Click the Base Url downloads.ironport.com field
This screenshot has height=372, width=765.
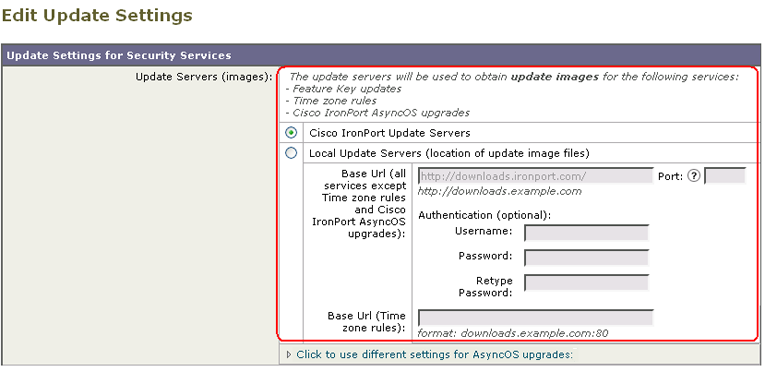[x=536, y=176]
